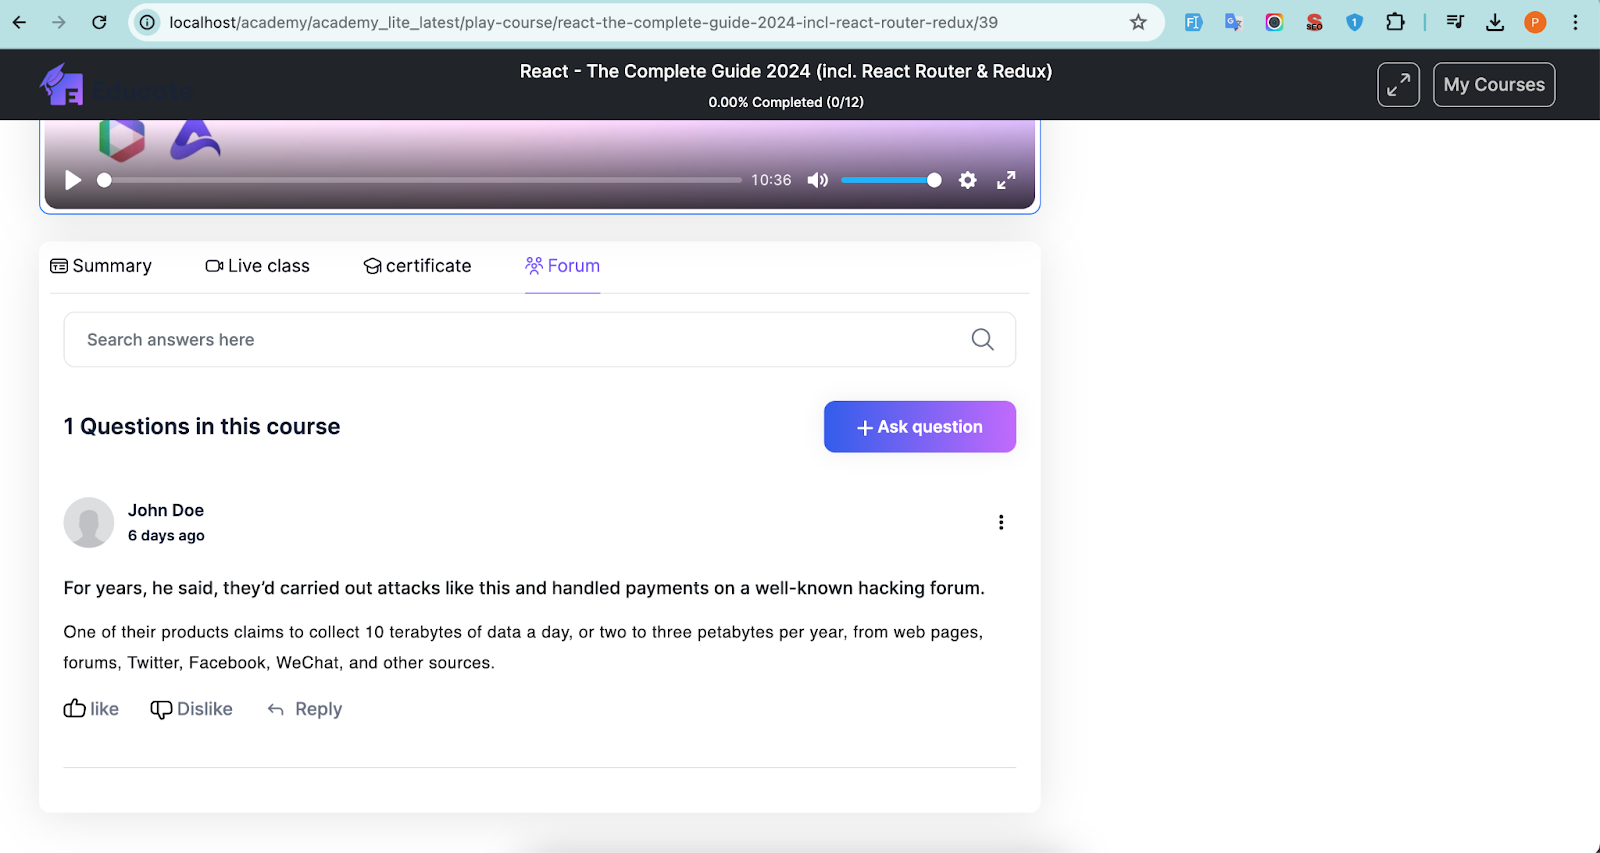Open the Live class tab

(258, 266)
